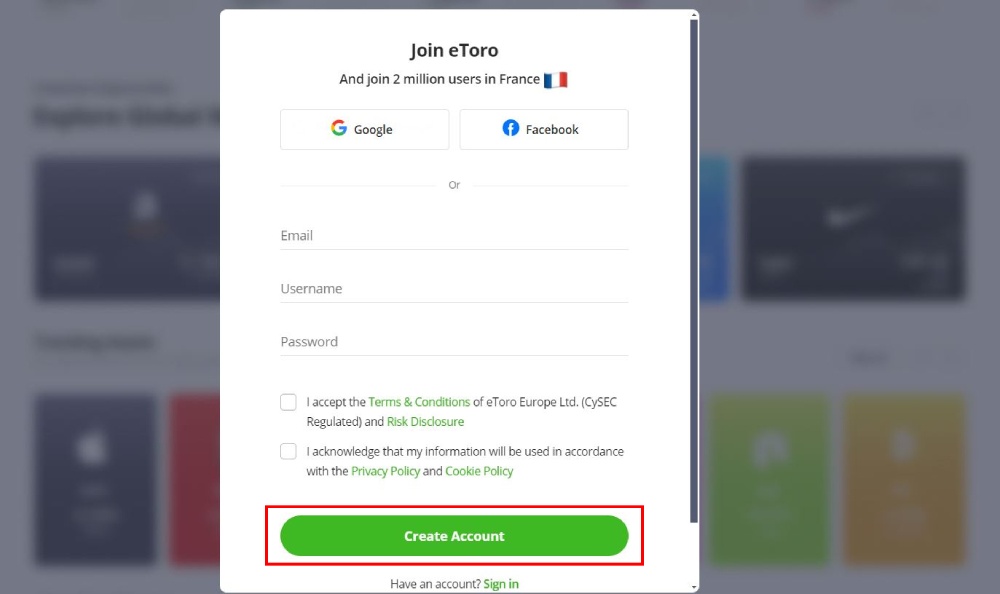Click the dialog's vertical scrollbar thumb
The width and height of the screenshot is (1000, 594).
point(694,271)
